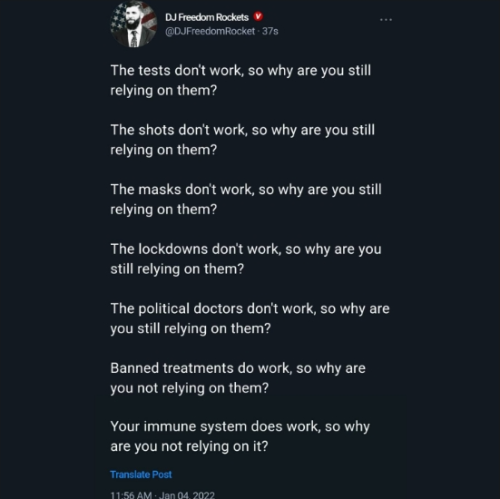Open the three-dot more options menu

click(x=386, y=20)
